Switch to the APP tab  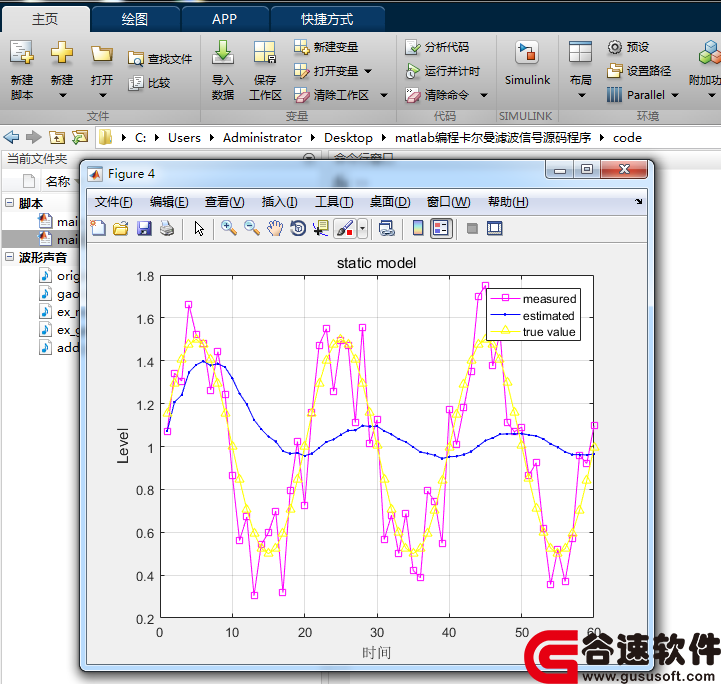(x=224, y=19)
